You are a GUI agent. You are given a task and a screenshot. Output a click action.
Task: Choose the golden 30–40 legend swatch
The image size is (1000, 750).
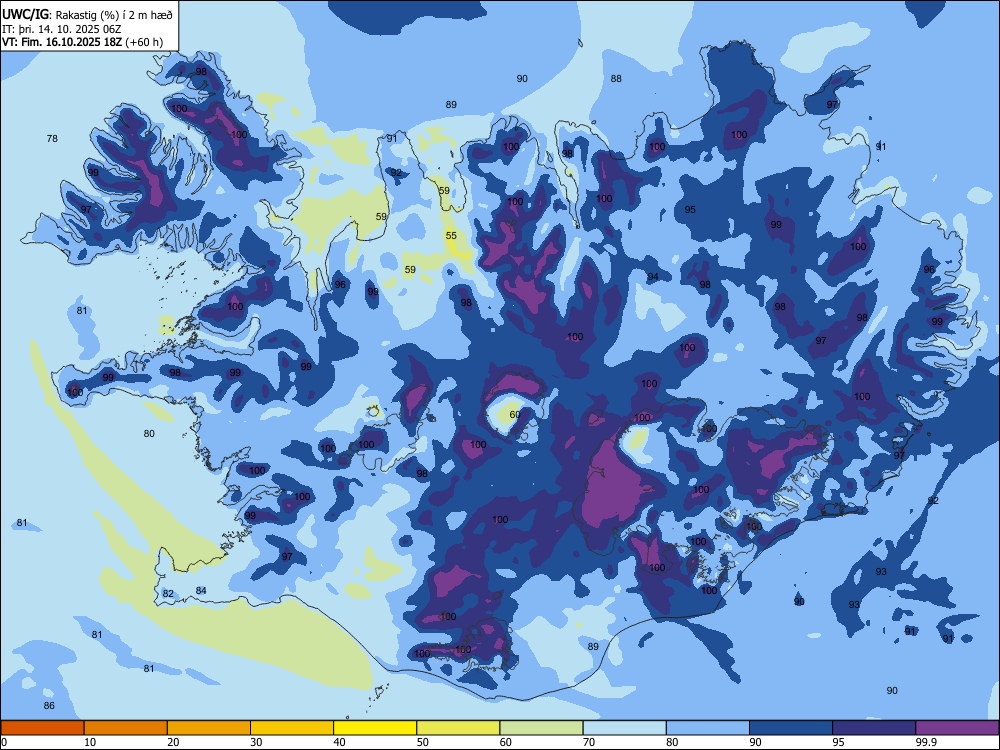(292, 728)
